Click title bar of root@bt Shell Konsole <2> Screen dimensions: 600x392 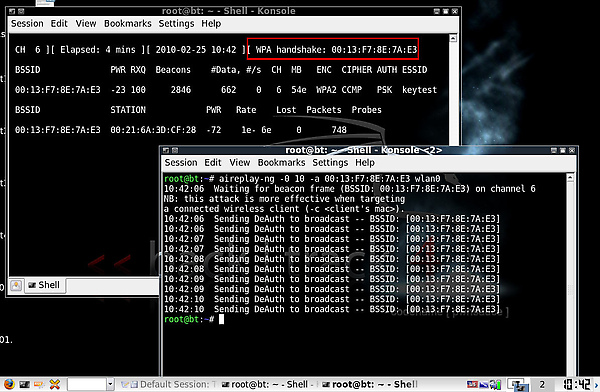(x=364, y=150)
